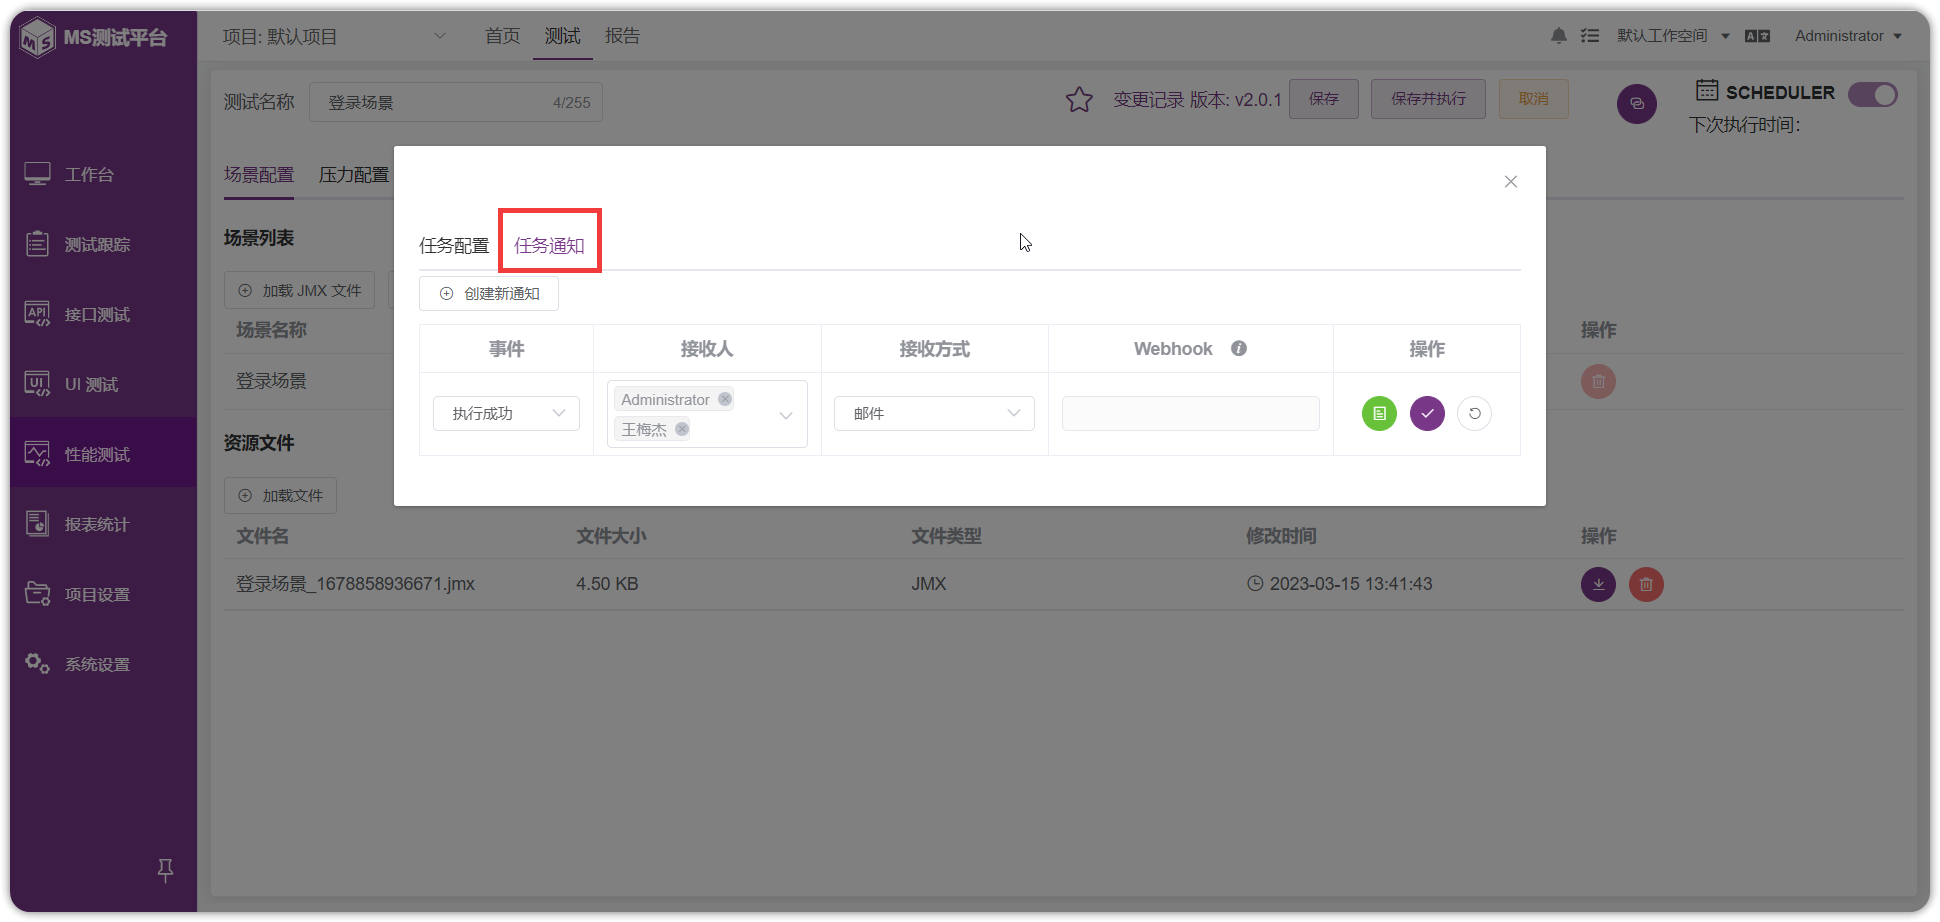
Task: Open 接口测试 in the sidebar
Action: 103,314
